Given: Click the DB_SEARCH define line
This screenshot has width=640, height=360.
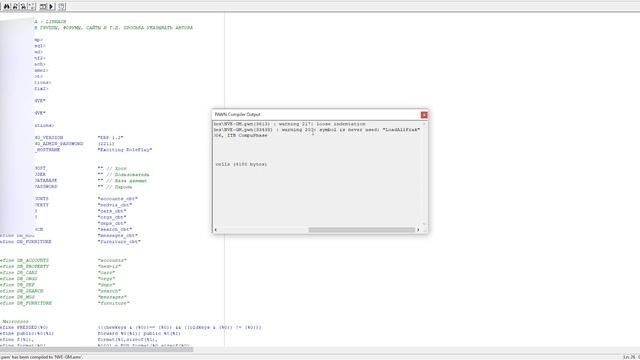Looking at the screenshot, I should [x=60, y=291].
